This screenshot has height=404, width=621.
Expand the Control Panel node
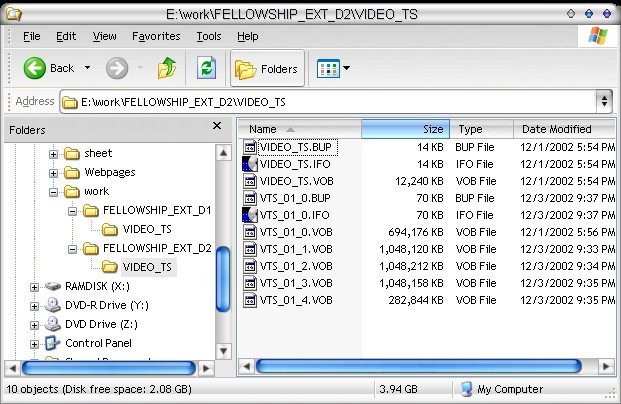[34, 344]
